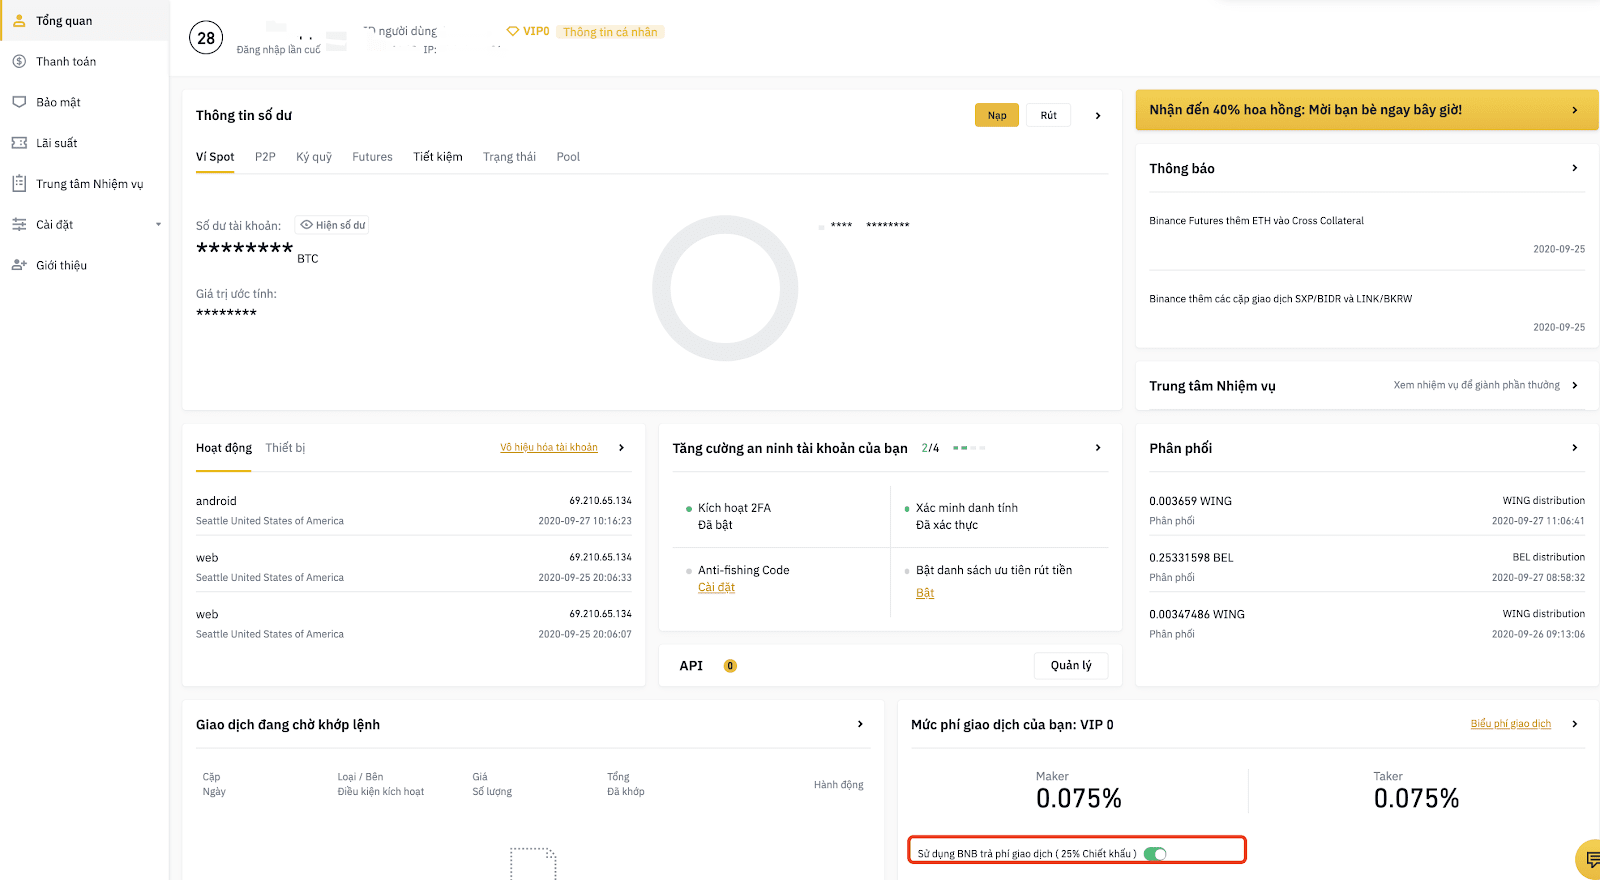Click 0.25331598 BEL distribution entry
Viewport: 1600px width, 880px height.
[1367, 567]
